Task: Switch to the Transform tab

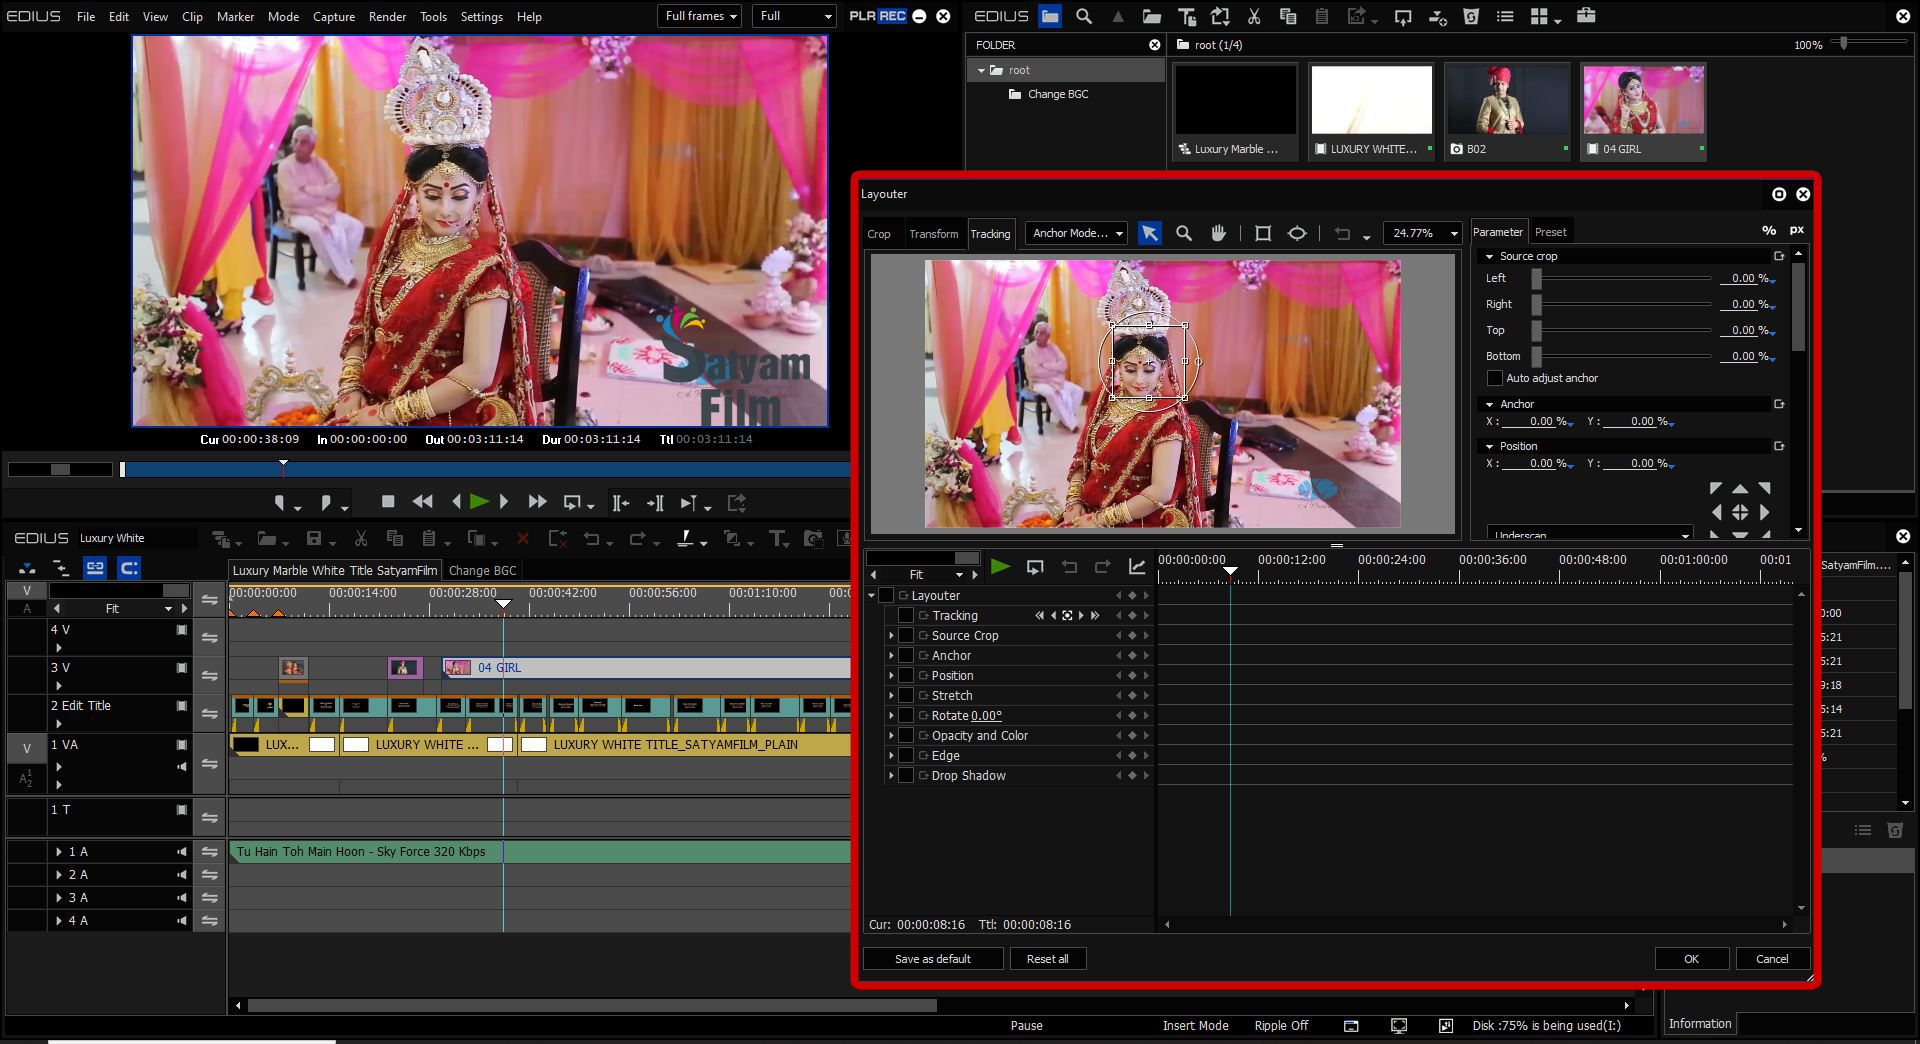Action: (933, 234)
